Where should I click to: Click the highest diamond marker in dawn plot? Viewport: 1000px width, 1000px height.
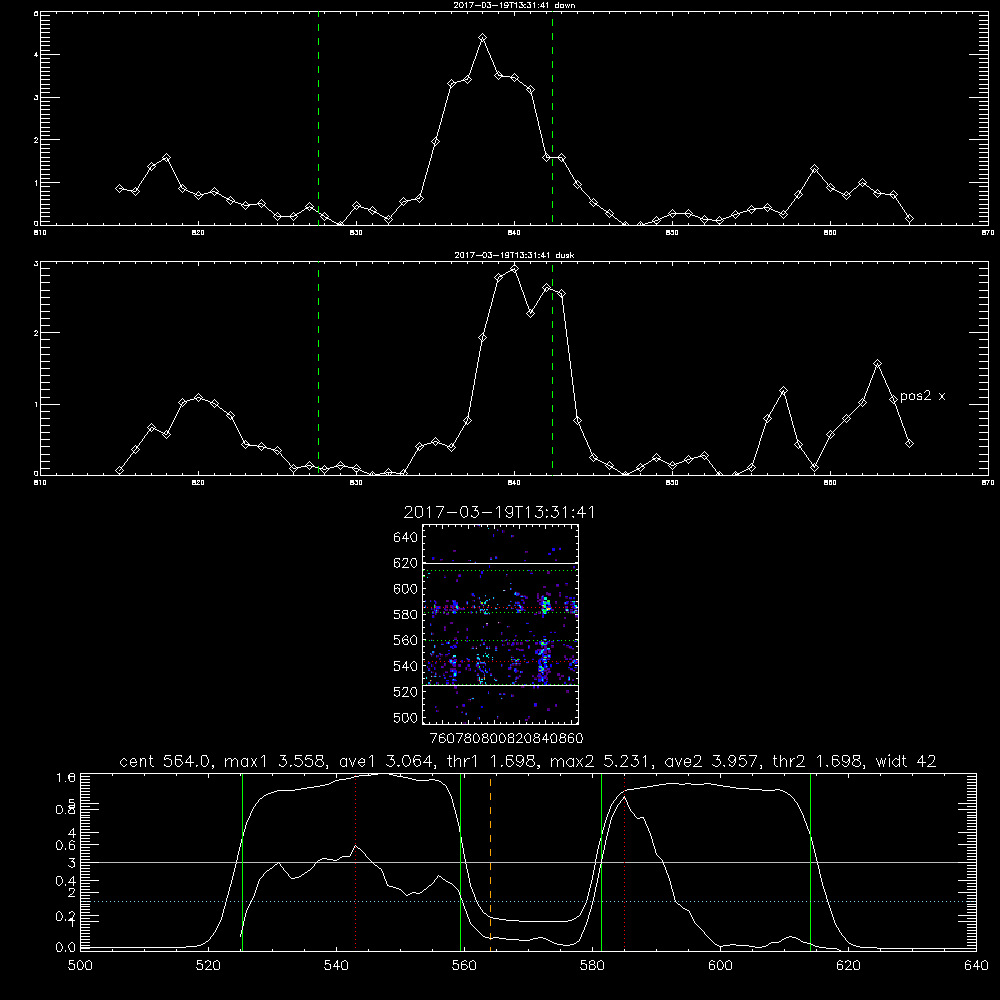pos(483,38)
